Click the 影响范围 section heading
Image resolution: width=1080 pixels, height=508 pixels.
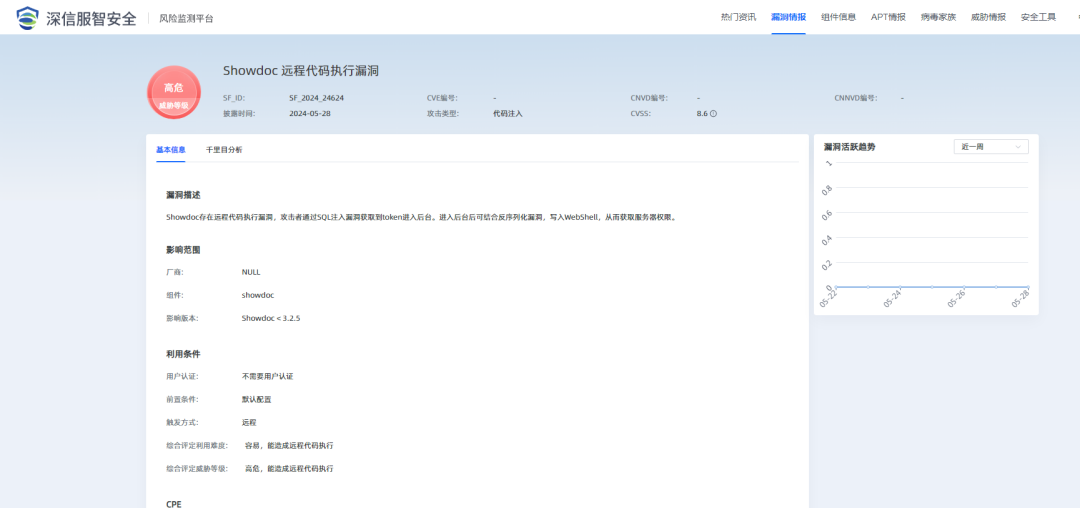(x=183, y=249)
